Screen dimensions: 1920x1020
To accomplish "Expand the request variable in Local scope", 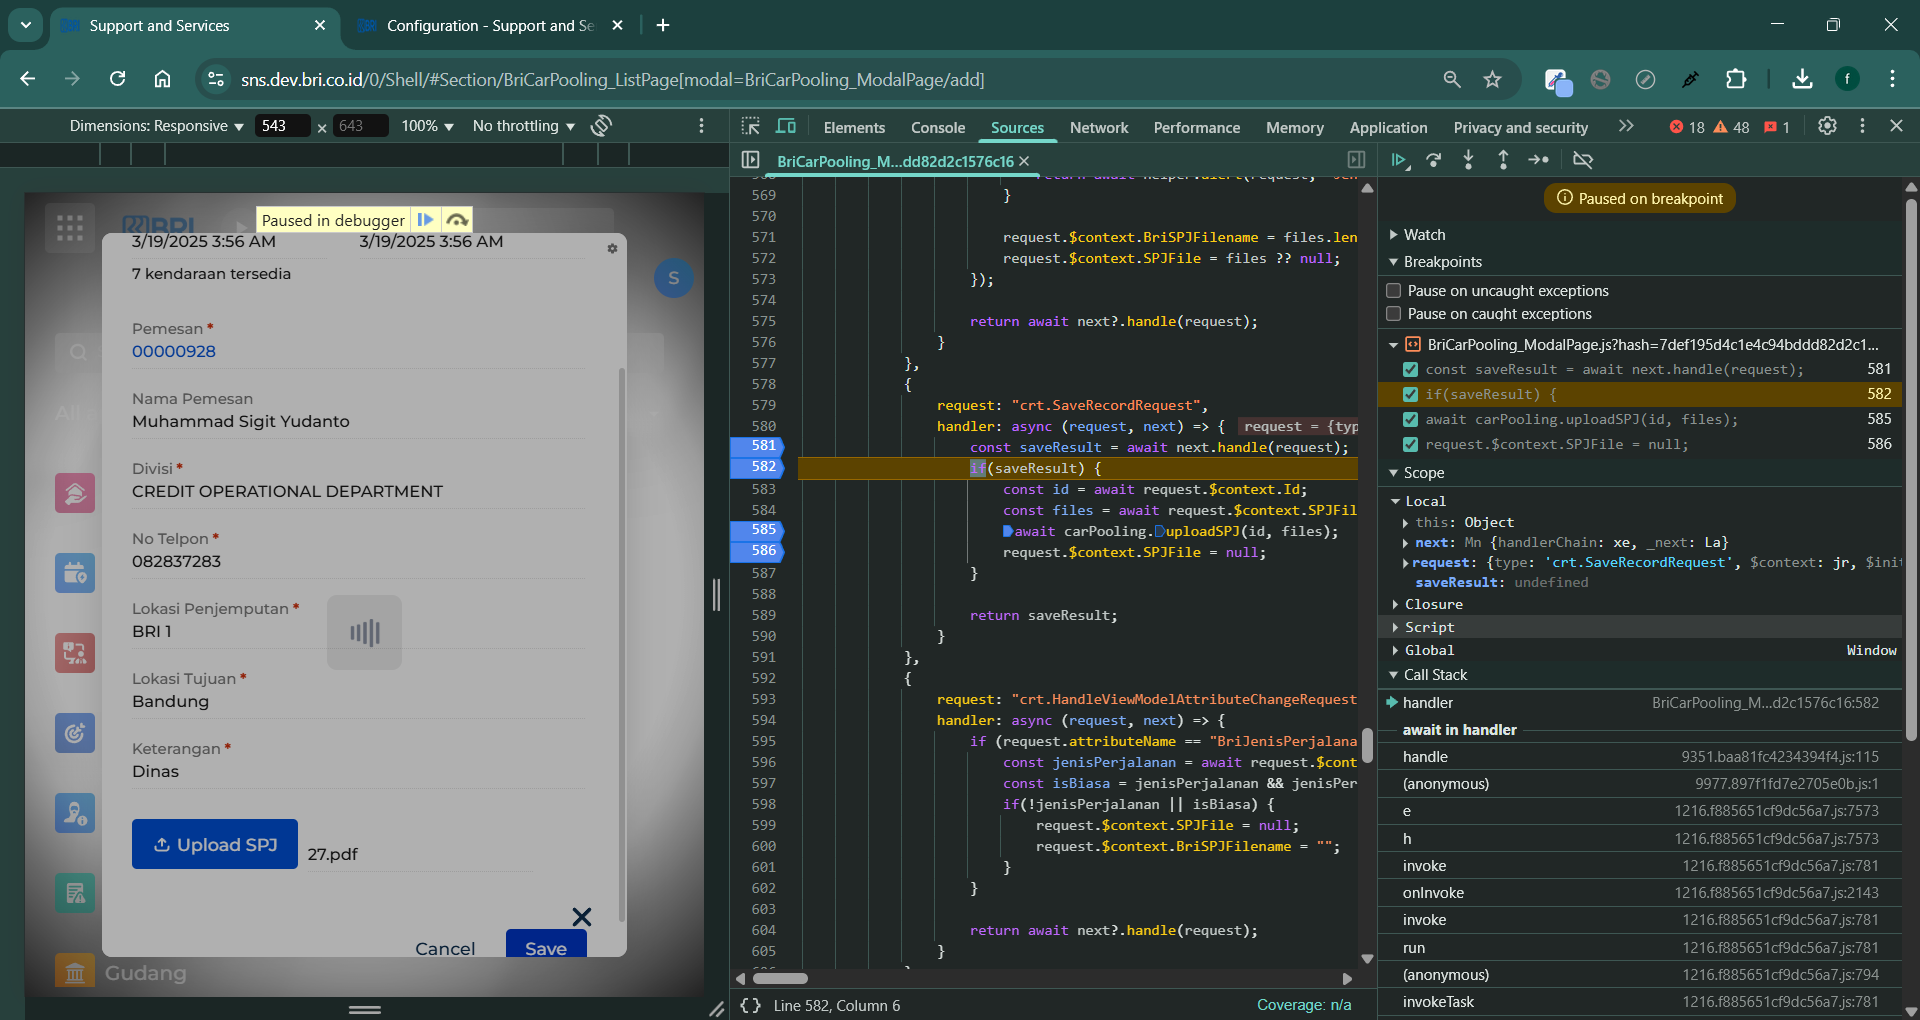I will (1406, 563).
